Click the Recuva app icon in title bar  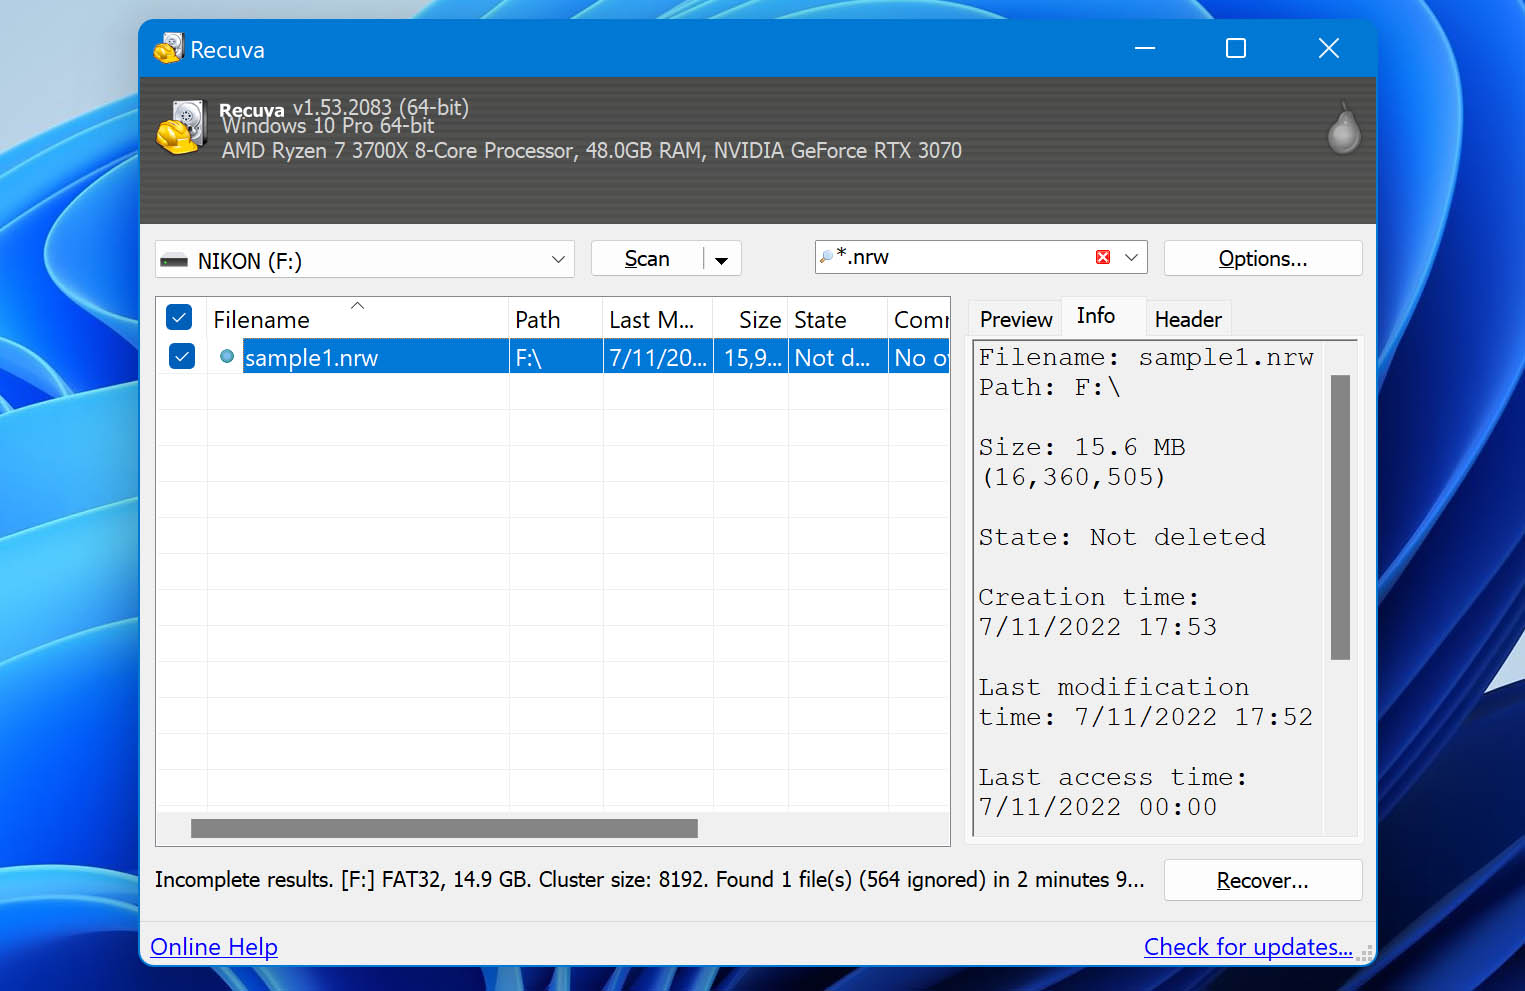(x=168, y=48)
